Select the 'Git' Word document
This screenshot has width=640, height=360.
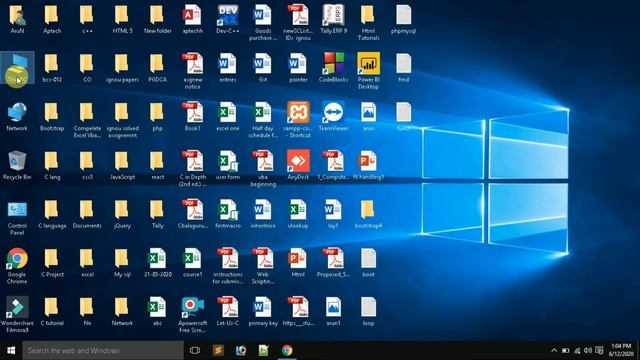pyautogui.click(x=263, y=68)
